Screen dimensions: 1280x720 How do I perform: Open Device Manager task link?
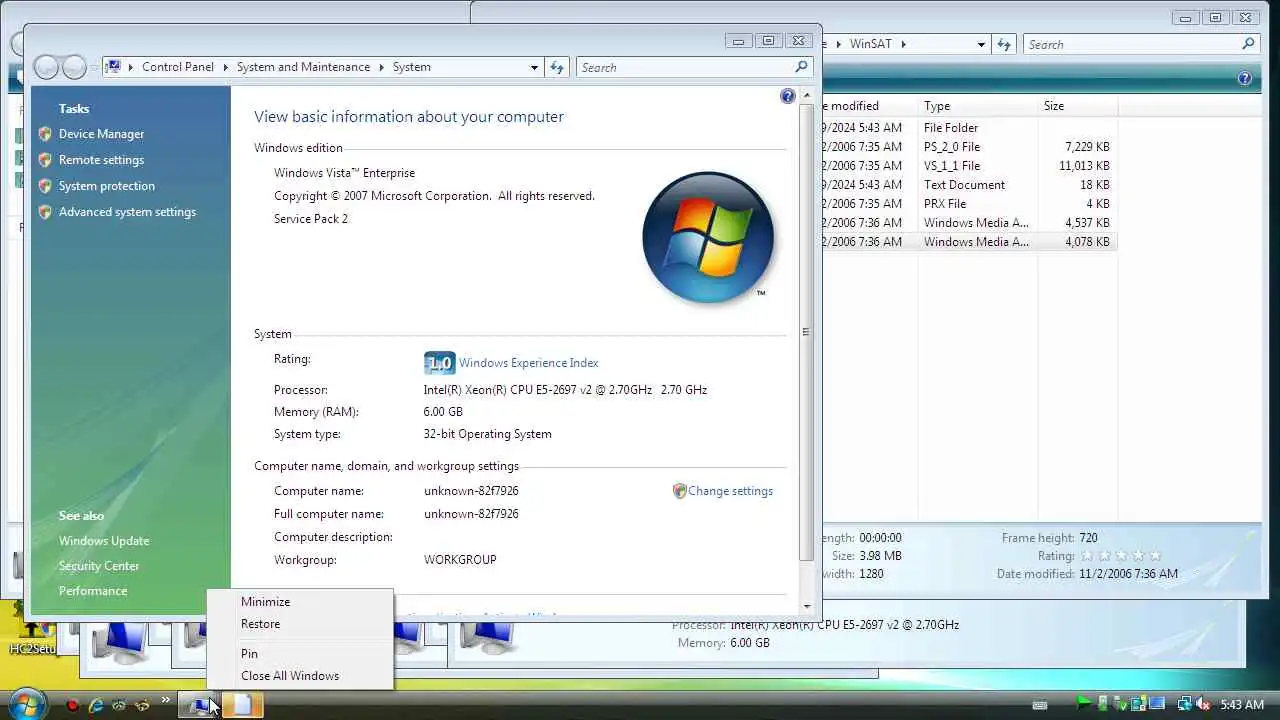click(101, 134)
